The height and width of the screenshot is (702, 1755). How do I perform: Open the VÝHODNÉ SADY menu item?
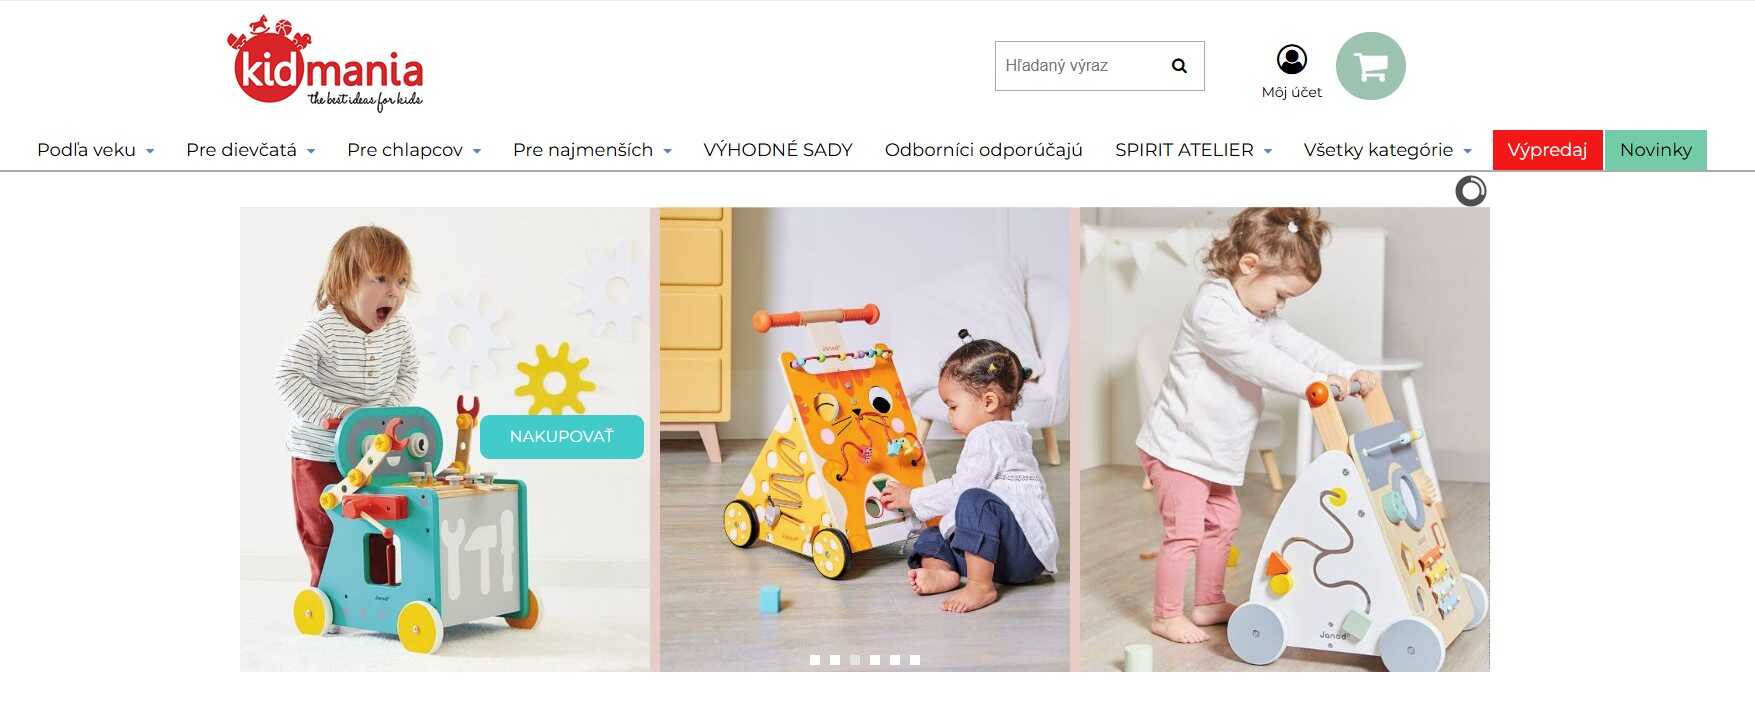tap(778, 150)
